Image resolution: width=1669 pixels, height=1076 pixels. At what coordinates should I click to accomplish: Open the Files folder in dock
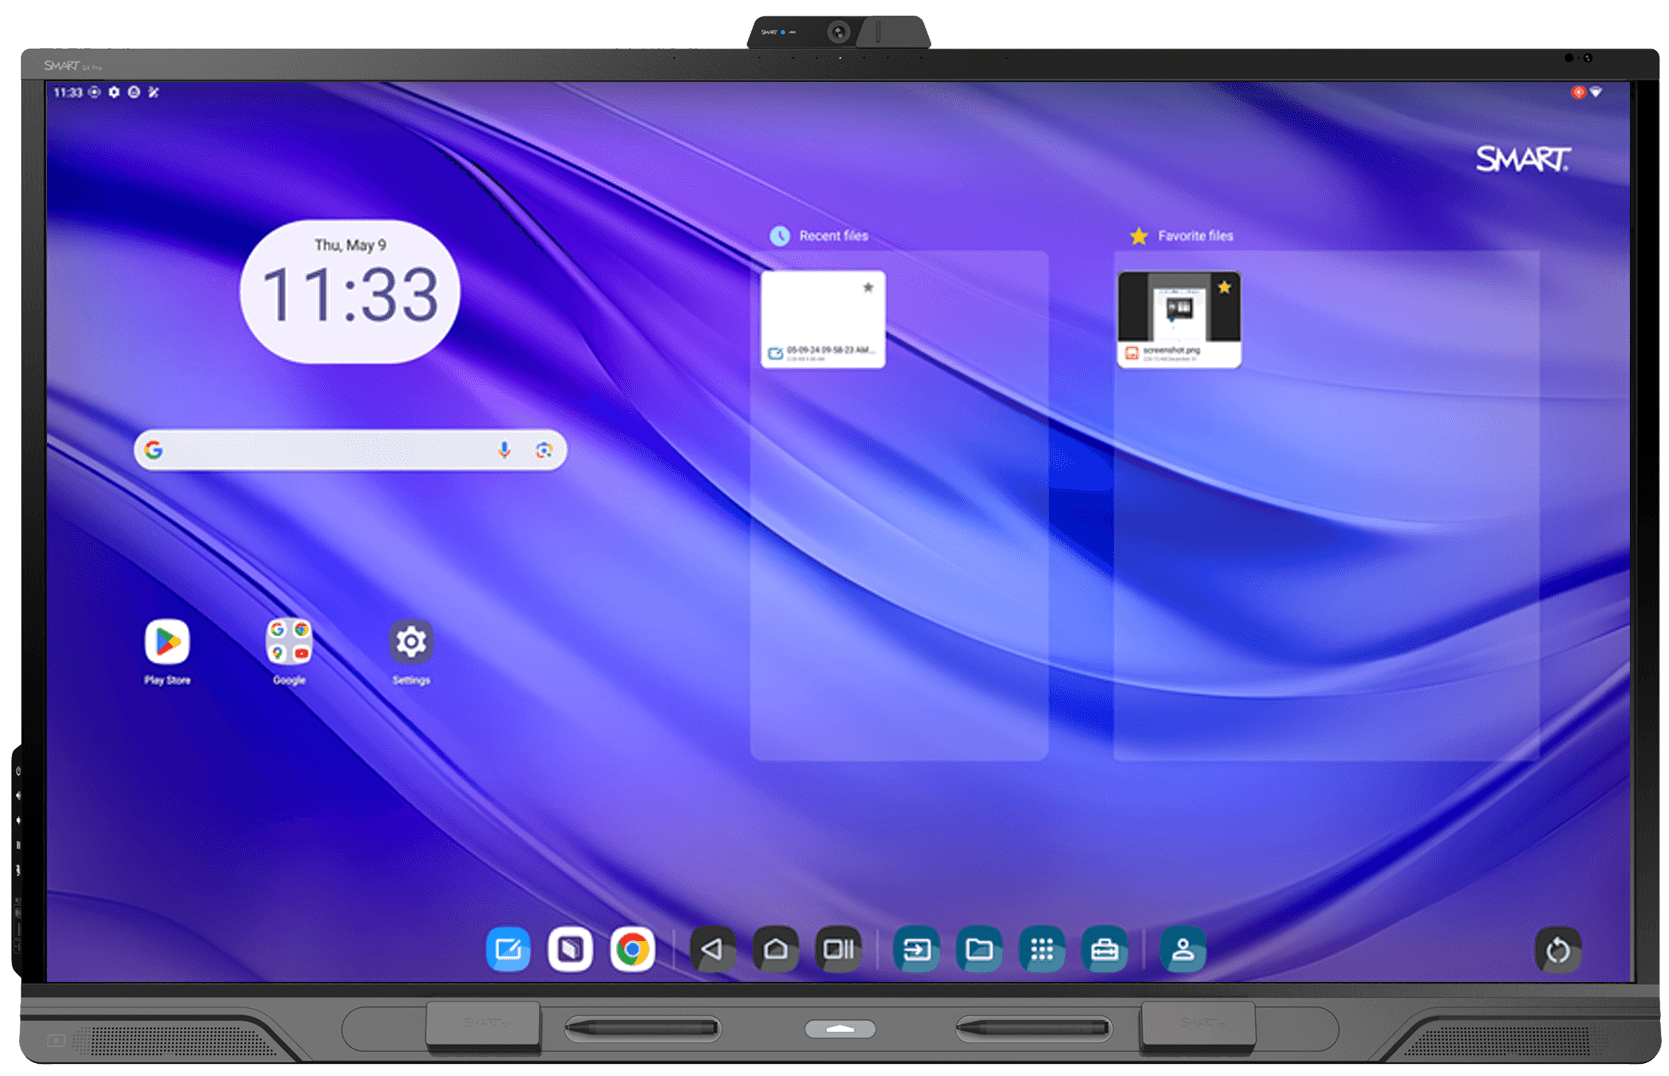[979, 949]
